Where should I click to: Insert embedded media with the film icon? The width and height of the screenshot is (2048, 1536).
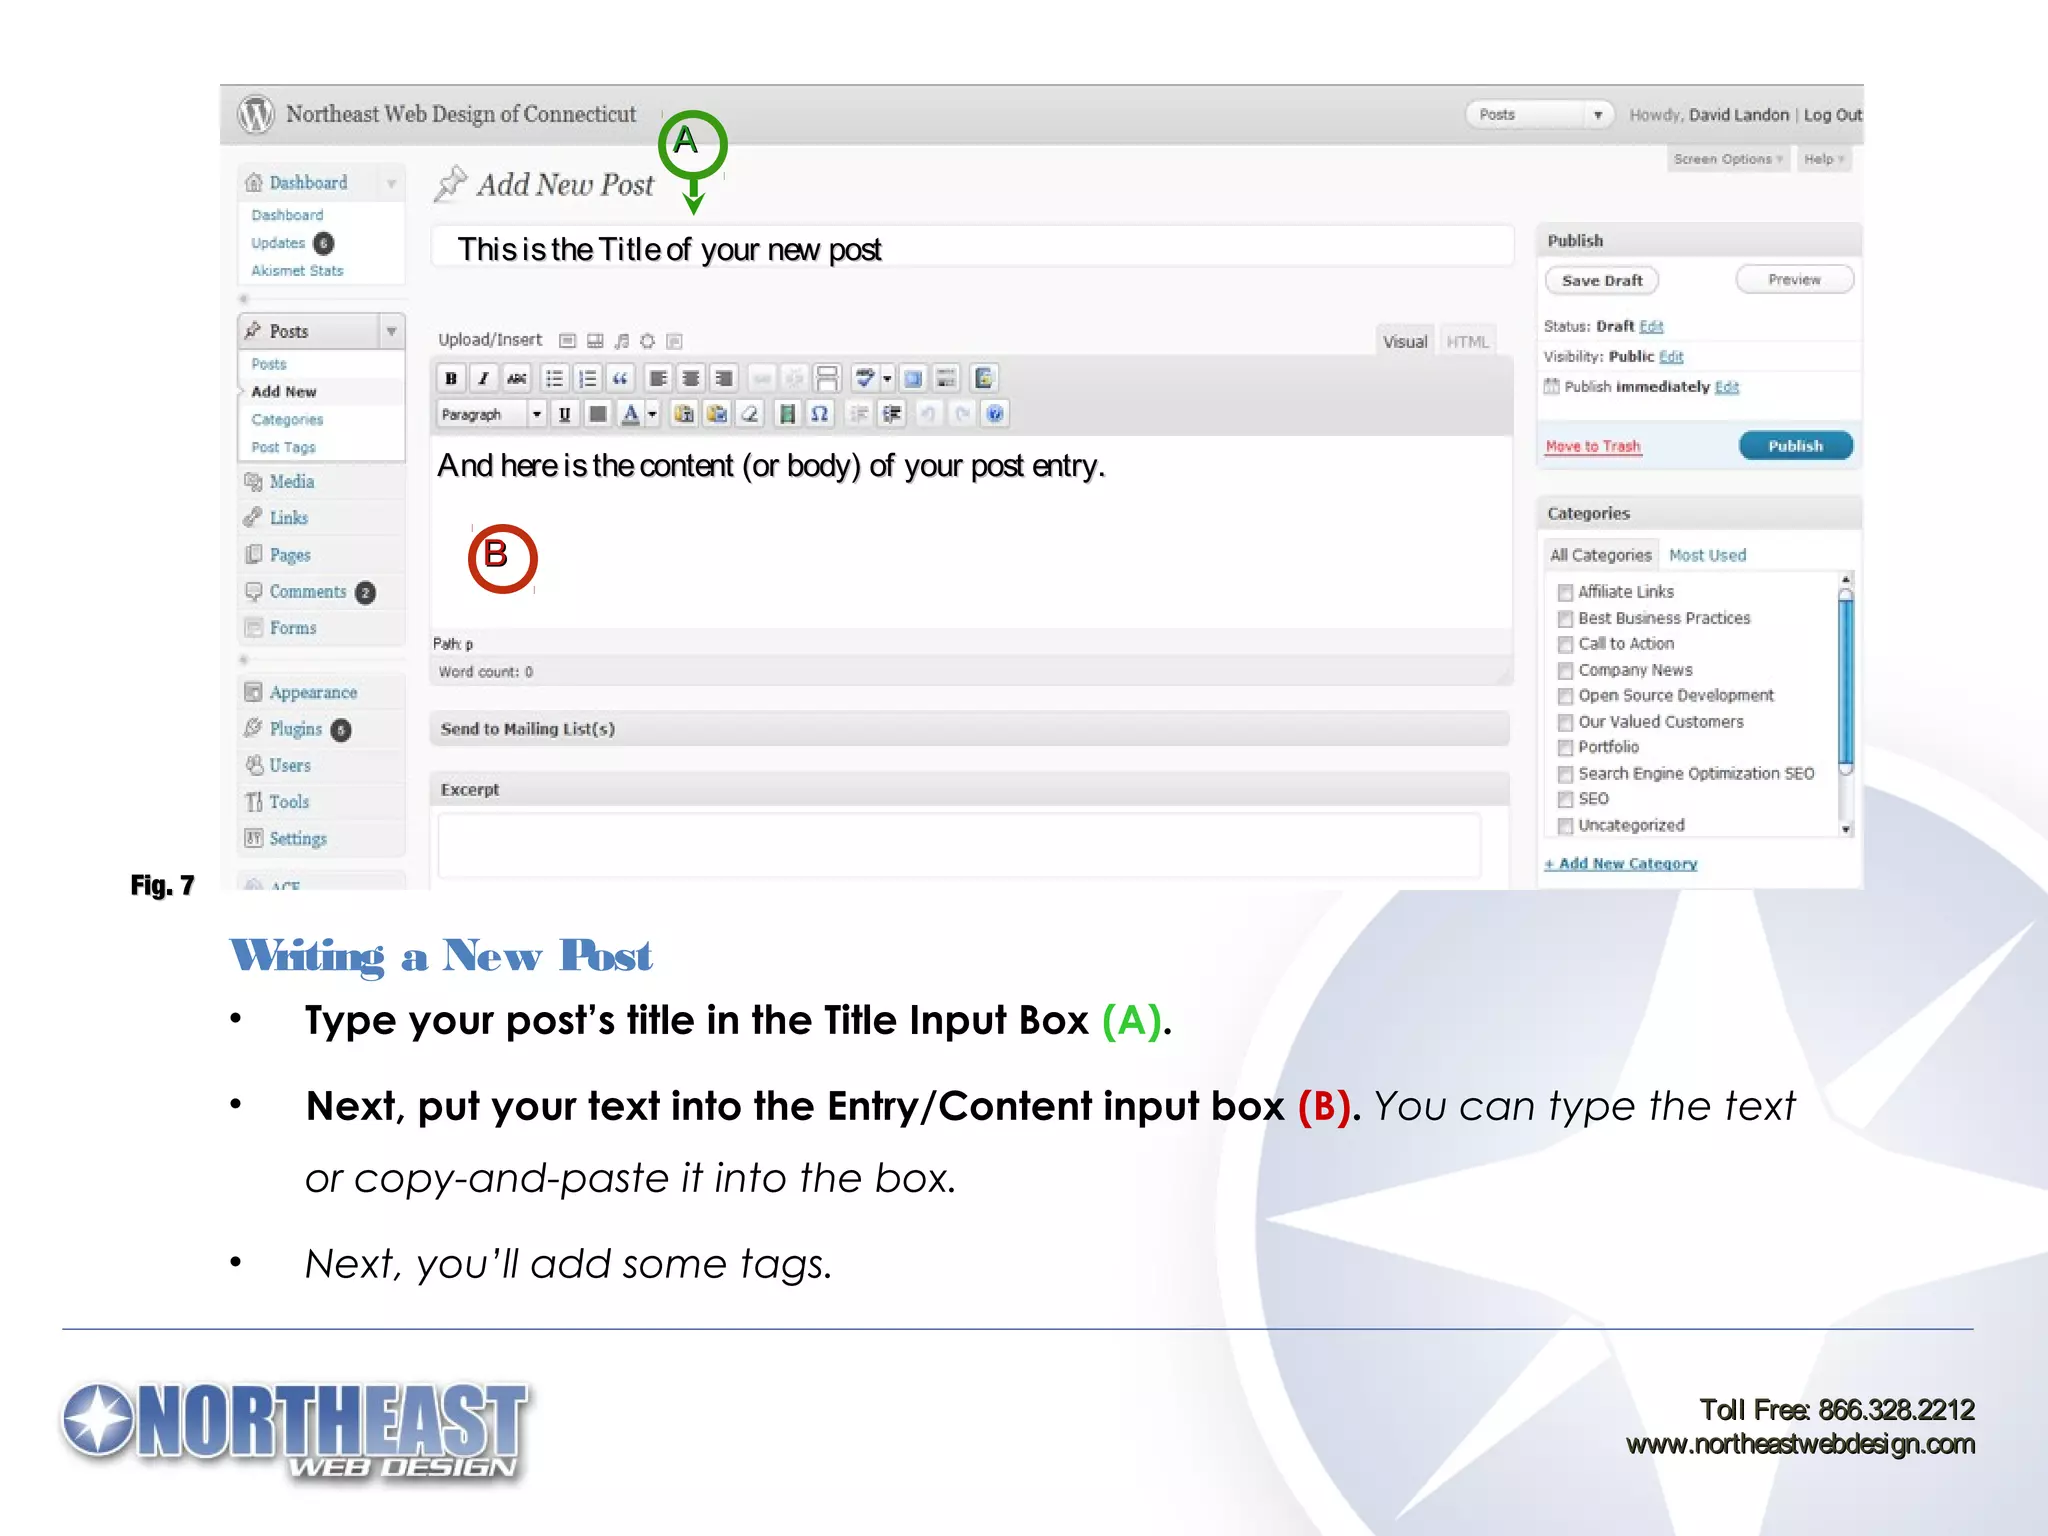pos(787,414)
